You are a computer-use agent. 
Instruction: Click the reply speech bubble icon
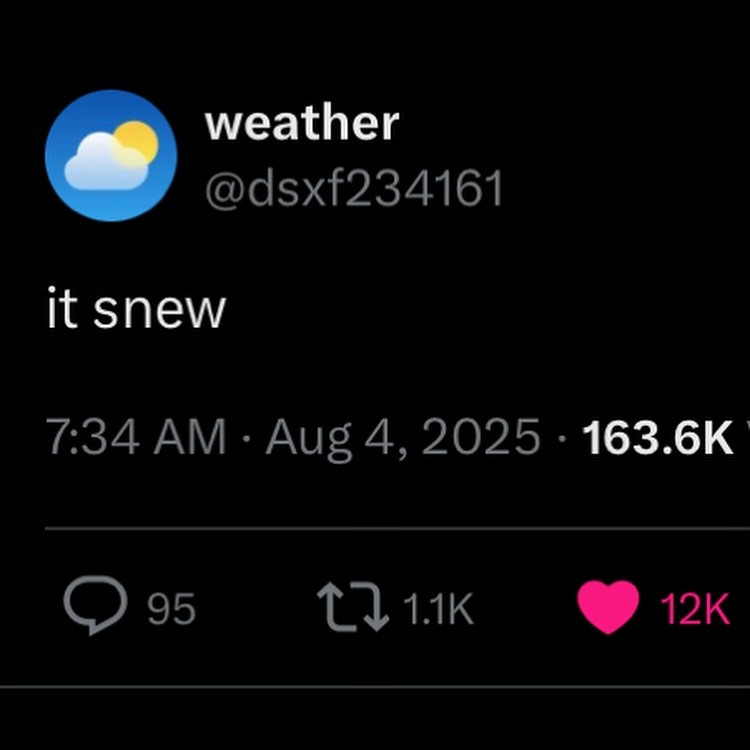pyautogui.click(x=95, y=607)
